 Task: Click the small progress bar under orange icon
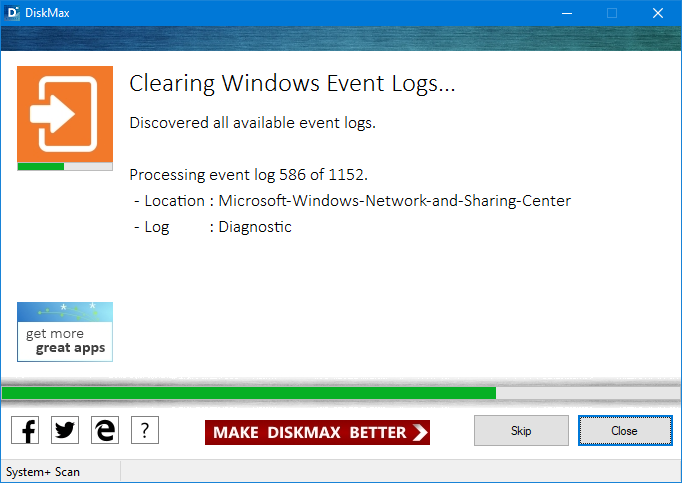click(65, 166)
